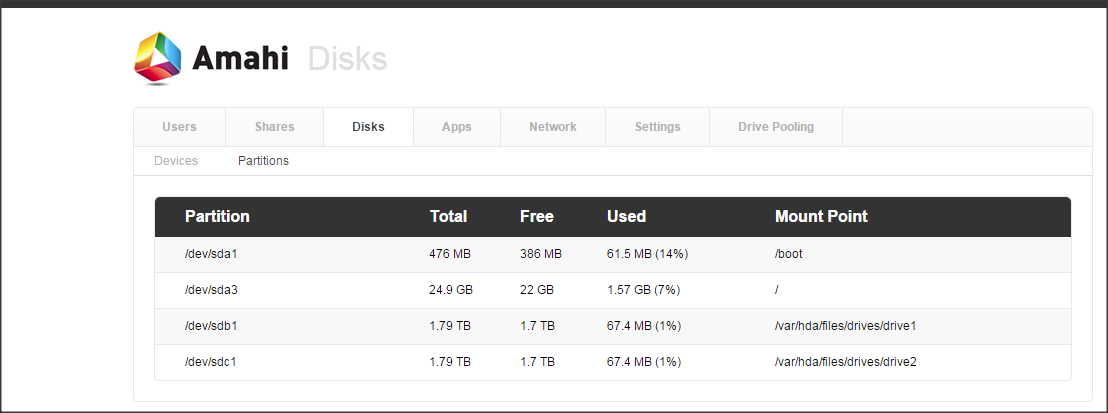The height and width of the screenshot is (413, 1108).
Task: Open the Drive Pooling tab
Action: 776,127
